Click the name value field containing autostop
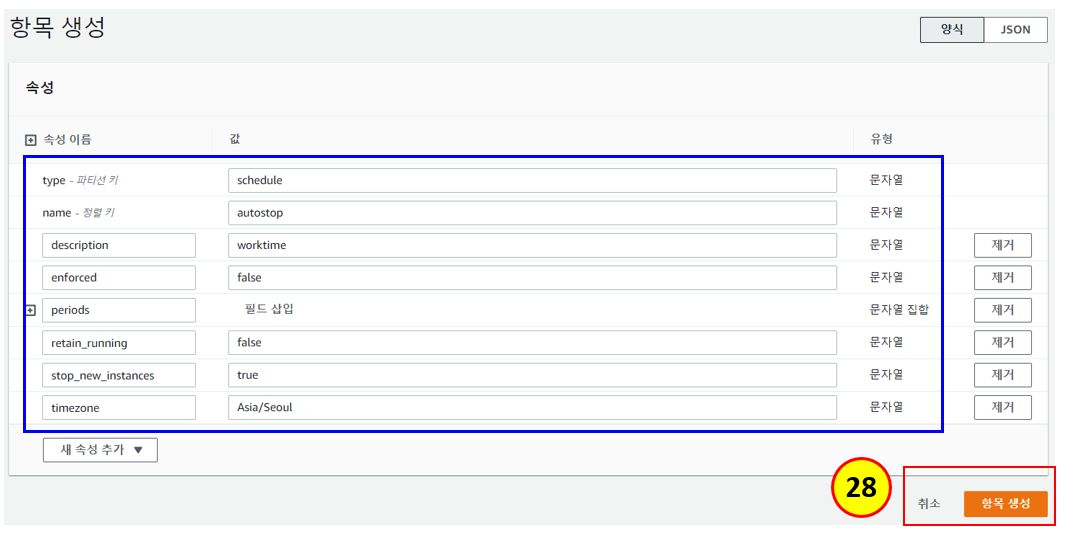1068x533 pixels. 532,213
